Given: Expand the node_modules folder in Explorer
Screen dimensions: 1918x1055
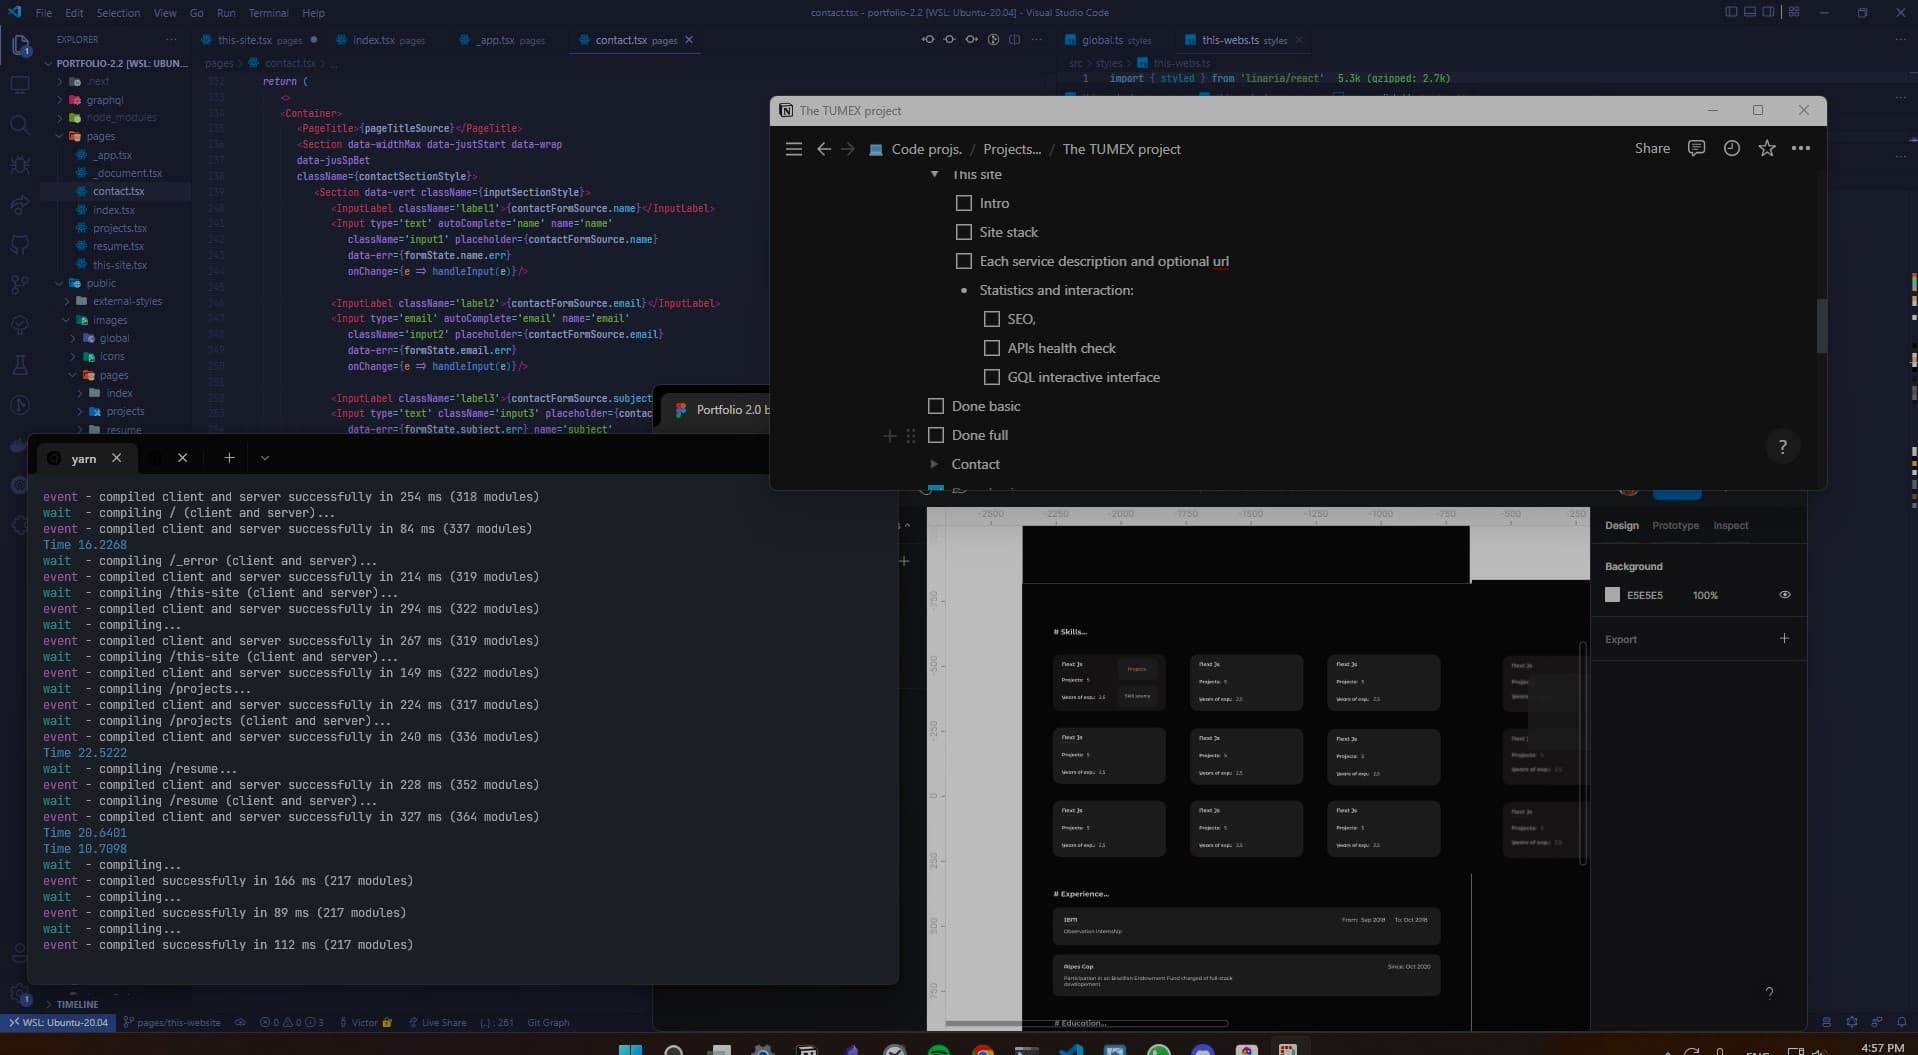Looking at the screenshot, I should click(121, 117).
